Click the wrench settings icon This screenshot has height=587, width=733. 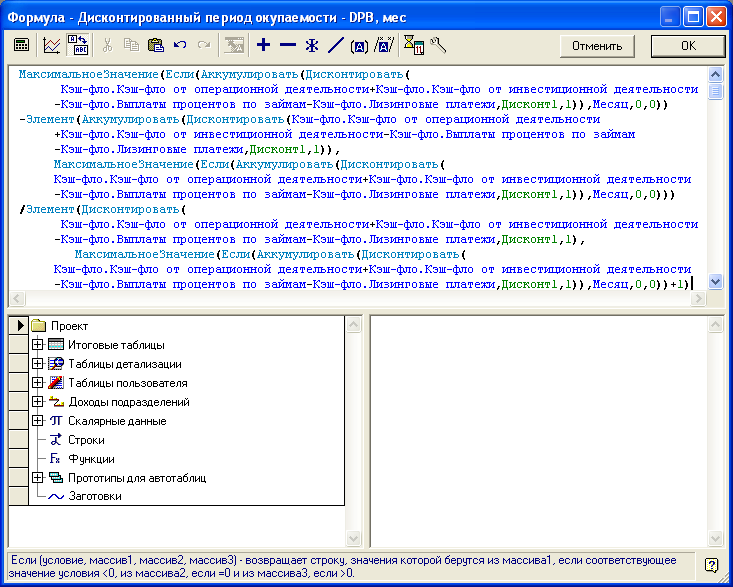tap(438, 45)
